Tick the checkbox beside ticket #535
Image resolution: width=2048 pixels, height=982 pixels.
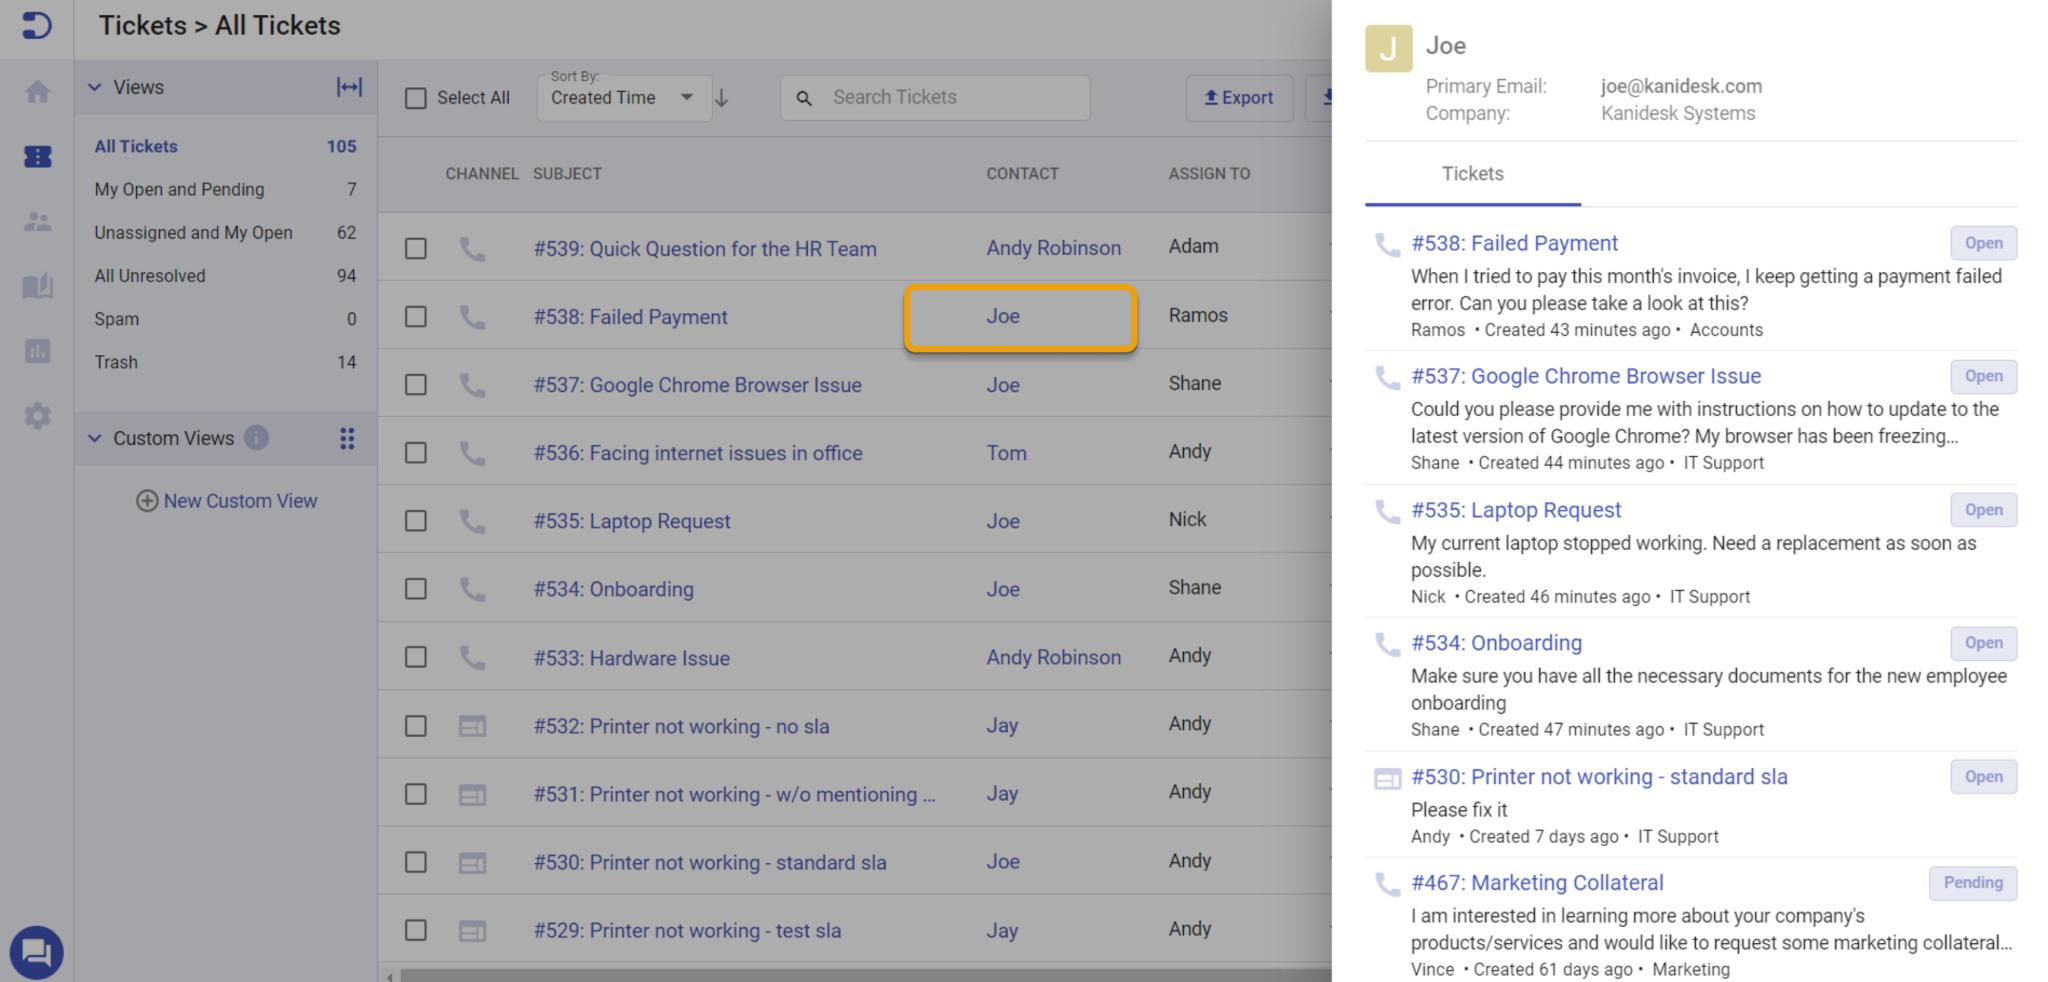[x=415, y=520]
